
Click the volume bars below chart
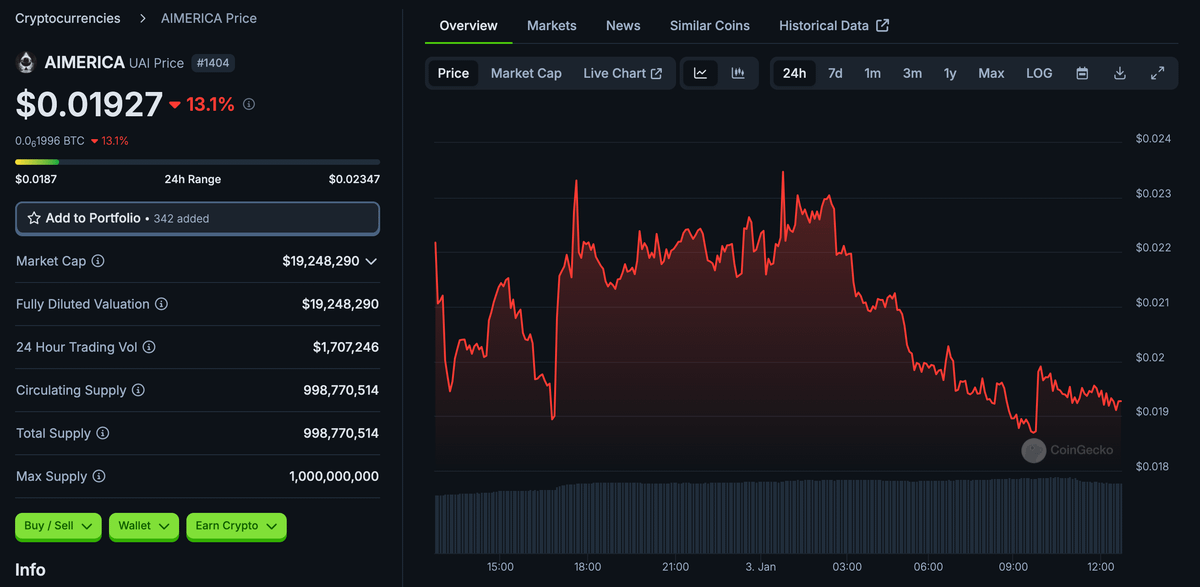click(778, 518)
